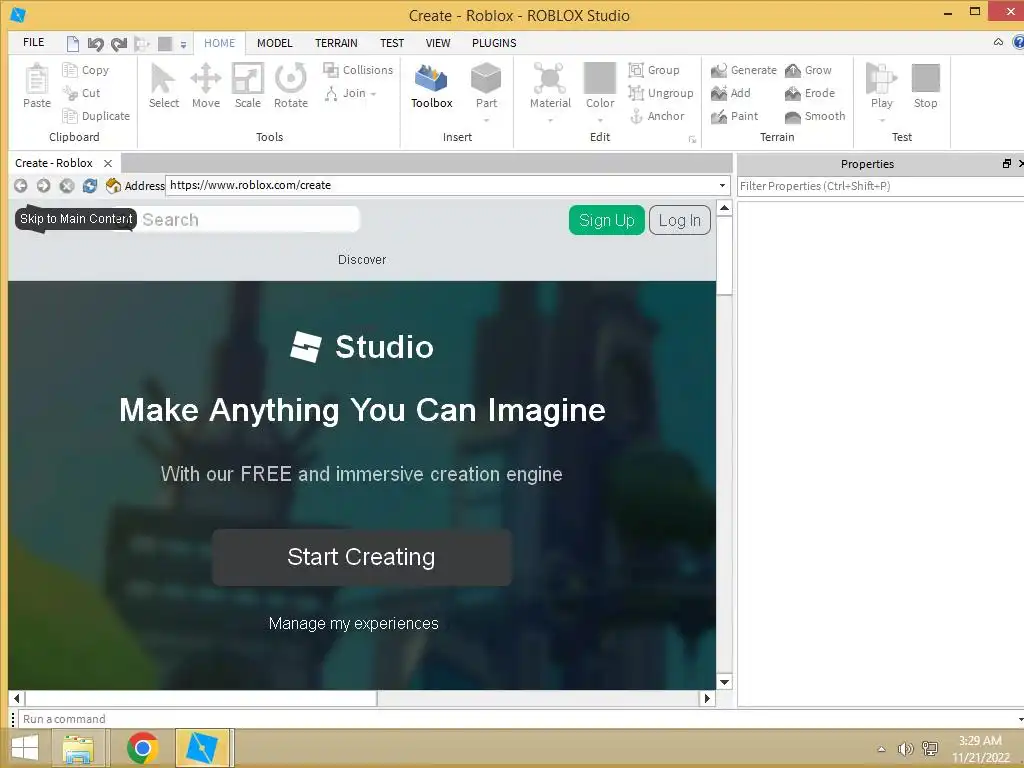The width and height of the screenshot is (1024, 768).
Task: Insert a Part block
Action: (x=486, y=86)
